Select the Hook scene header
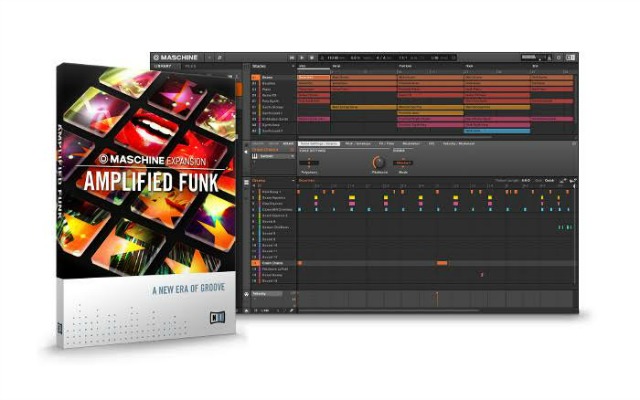The image size is (640, 400). click(469, 66)
